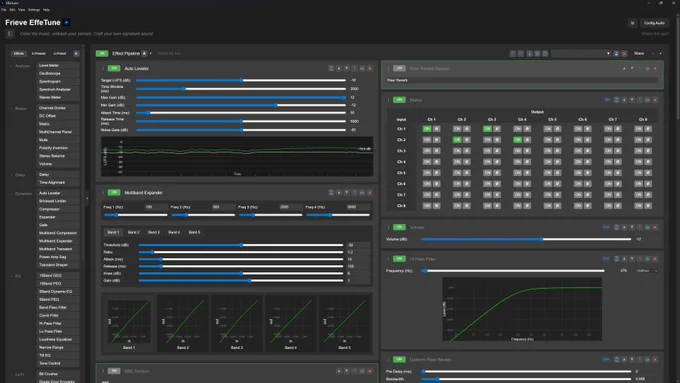This screenshot has height=383, width=680.
Task: Open help for the Auto Leveler effect
Action: click(354, 69)
